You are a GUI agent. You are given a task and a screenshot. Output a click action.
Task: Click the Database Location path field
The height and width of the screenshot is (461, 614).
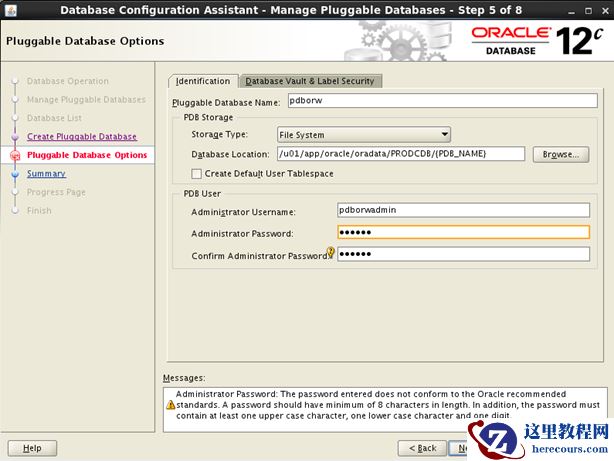click(x=400, y=154)
